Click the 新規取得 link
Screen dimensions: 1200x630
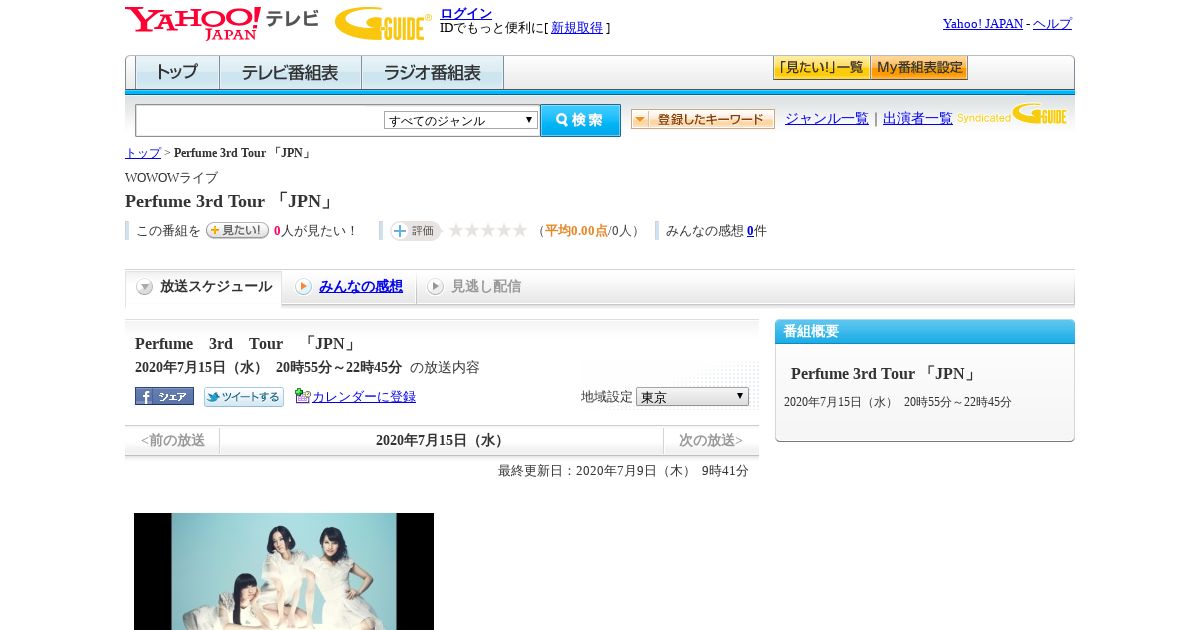coord(577,28)
